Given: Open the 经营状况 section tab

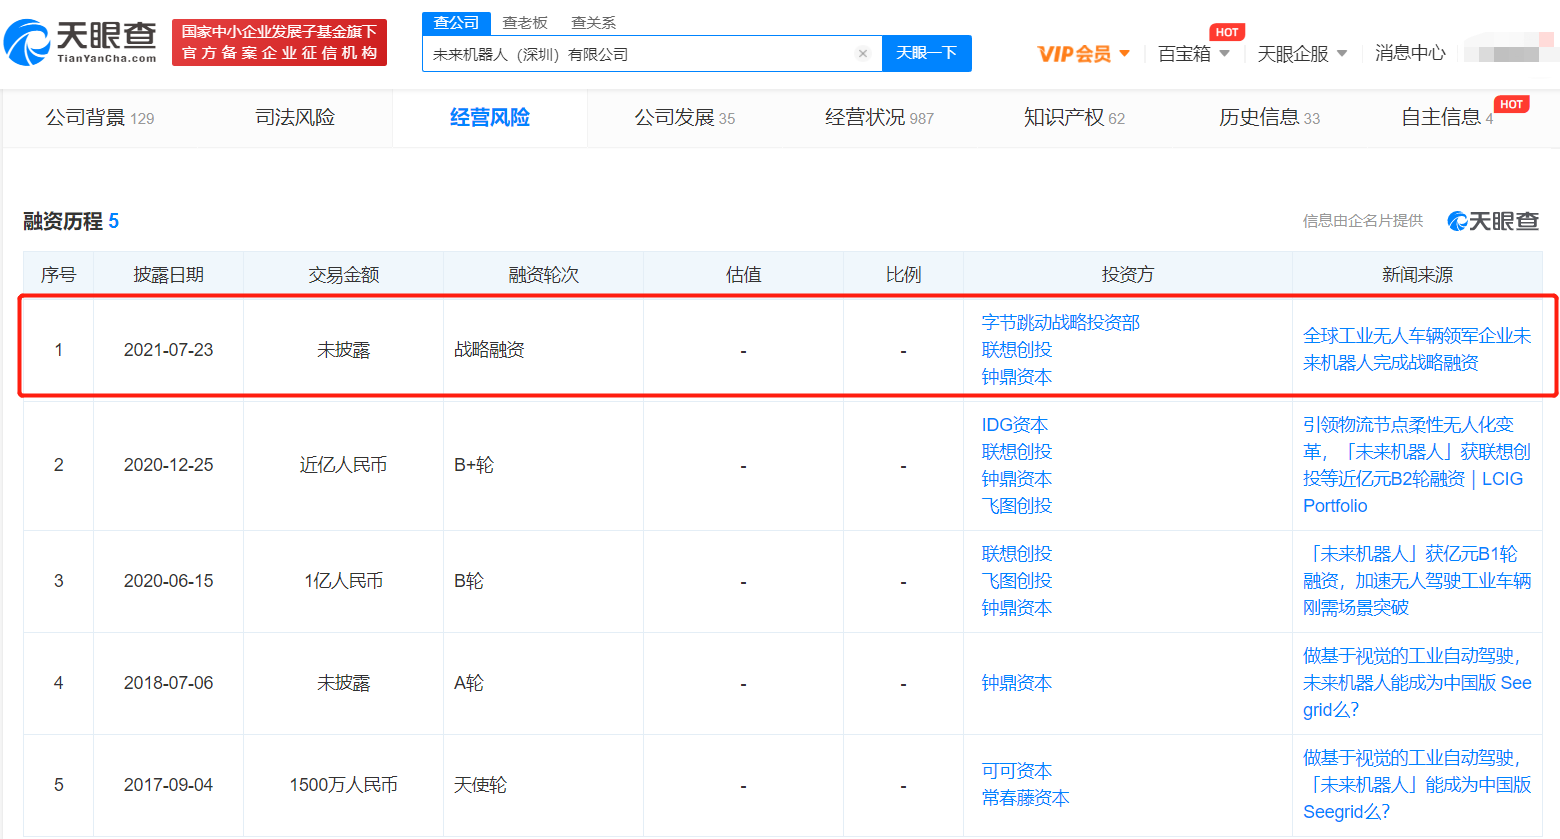Looking at the screenshot, I should [x=880, y=118].
